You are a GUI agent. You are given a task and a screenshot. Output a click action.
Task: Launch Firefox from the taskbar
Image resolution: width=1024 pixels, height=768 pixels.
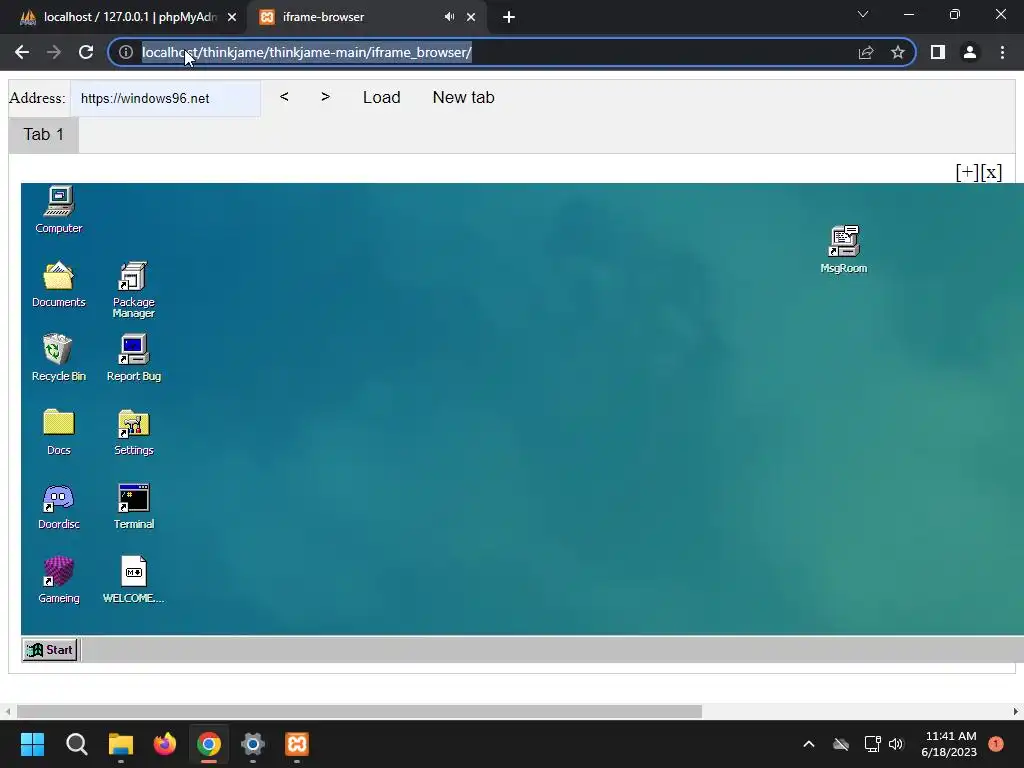tap(165, 744)
